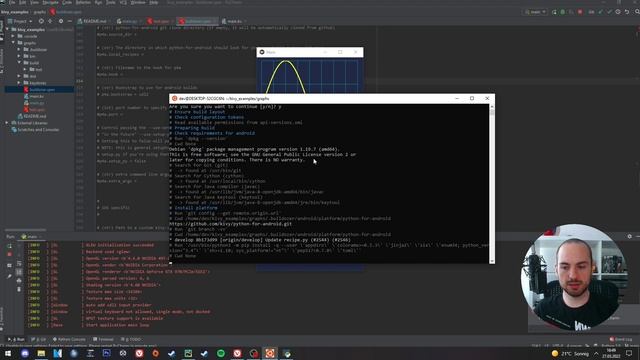Open the Python Console tool window button
The width and height of the screenshot is (640, 360).
(69, 339)
